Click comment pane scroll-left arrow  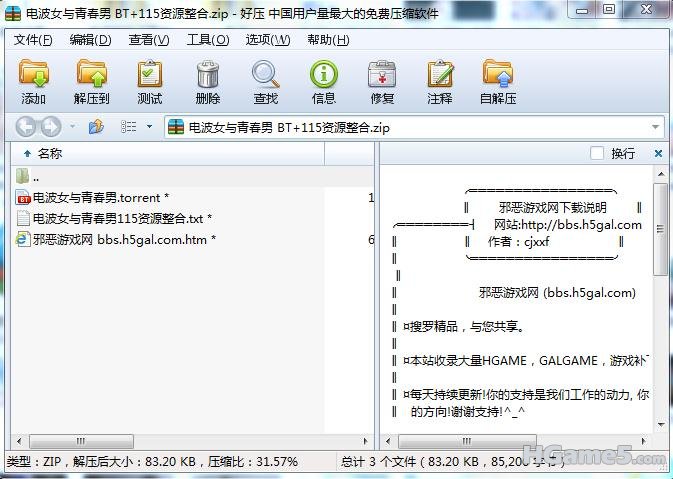(x=388, y=441)
